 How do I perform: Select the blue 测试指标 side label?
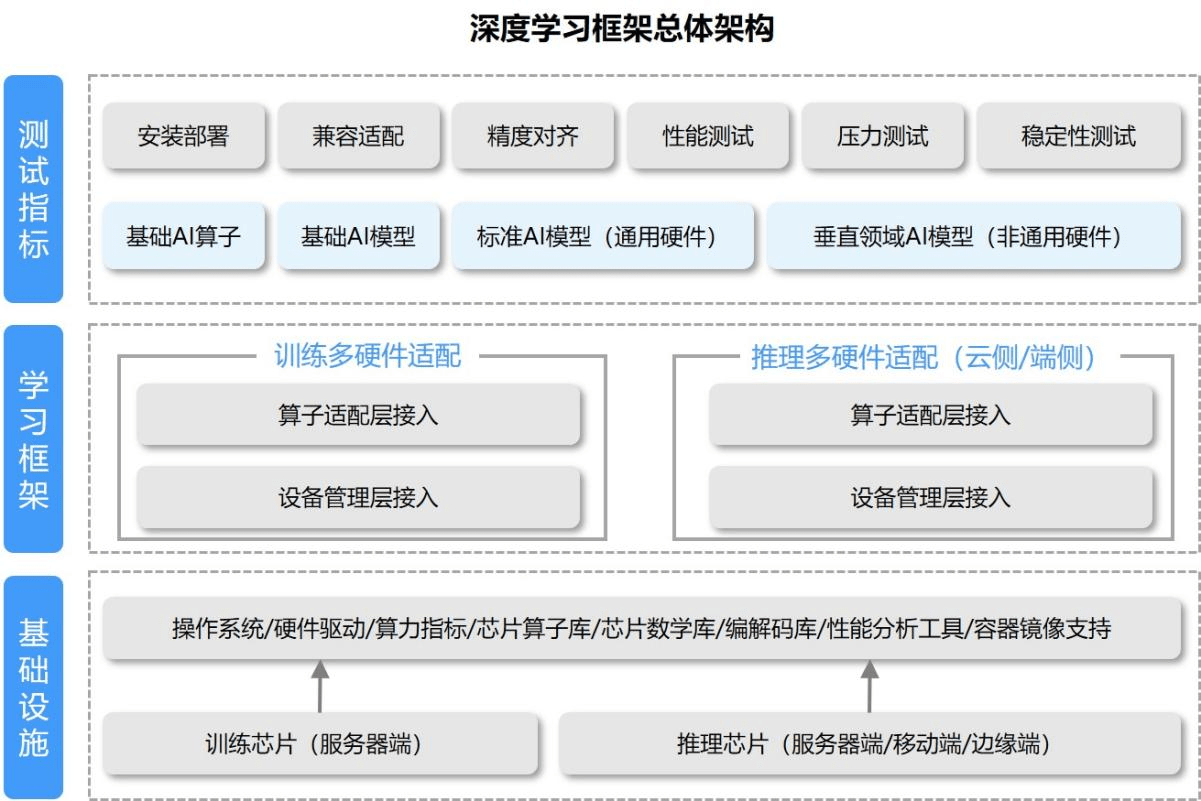click(33, 189)
